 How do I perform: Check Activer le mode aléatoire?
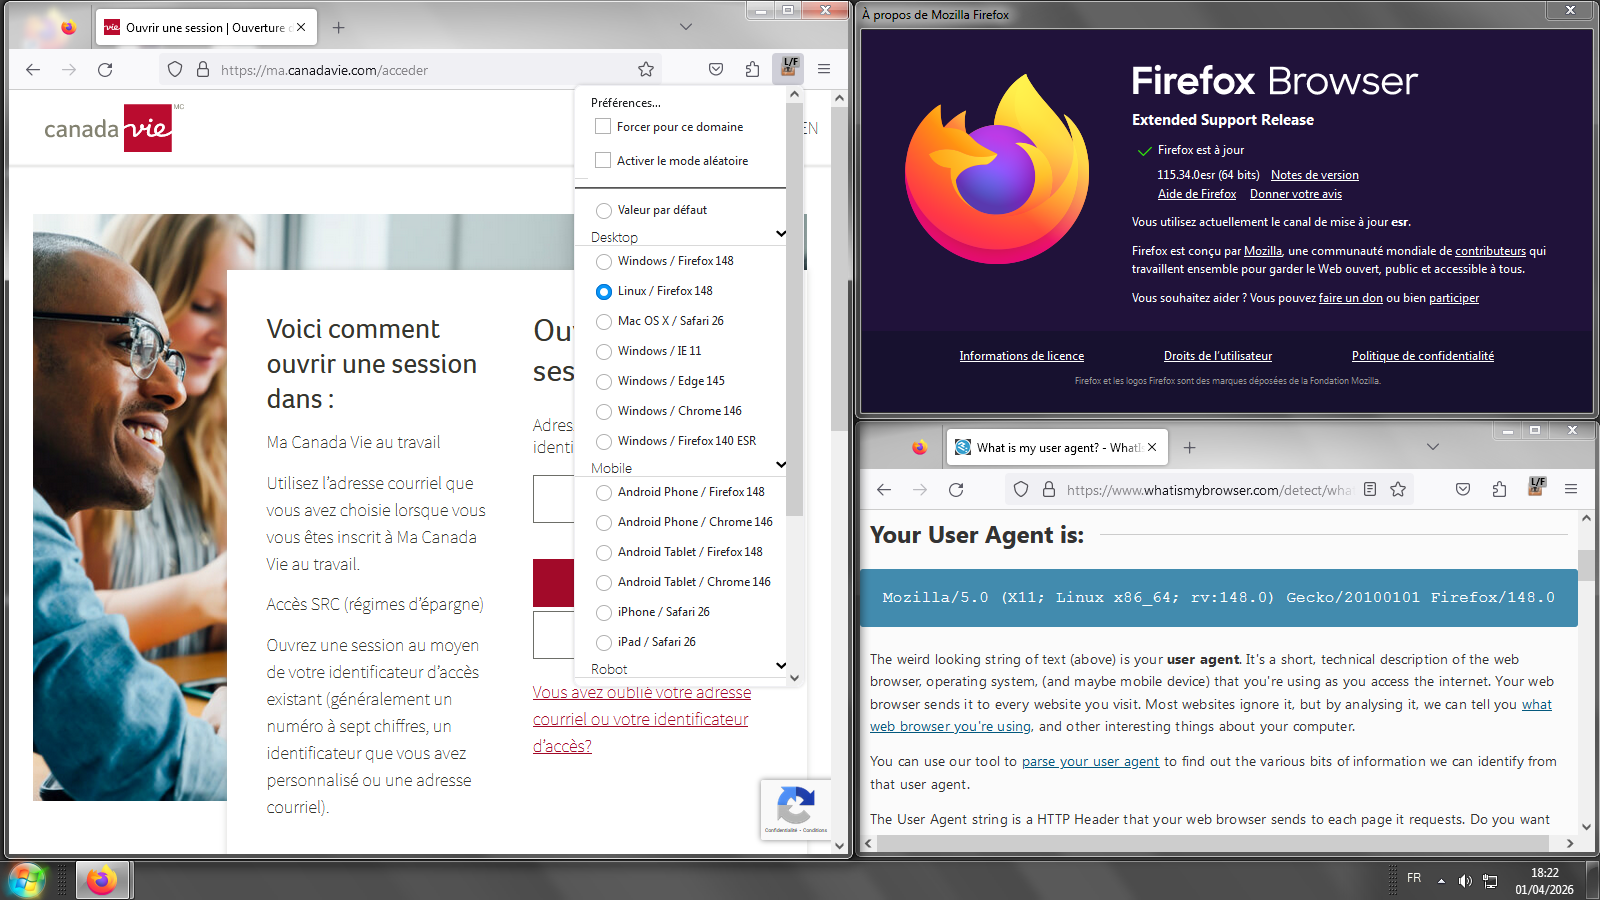click(x=603, y=160)
